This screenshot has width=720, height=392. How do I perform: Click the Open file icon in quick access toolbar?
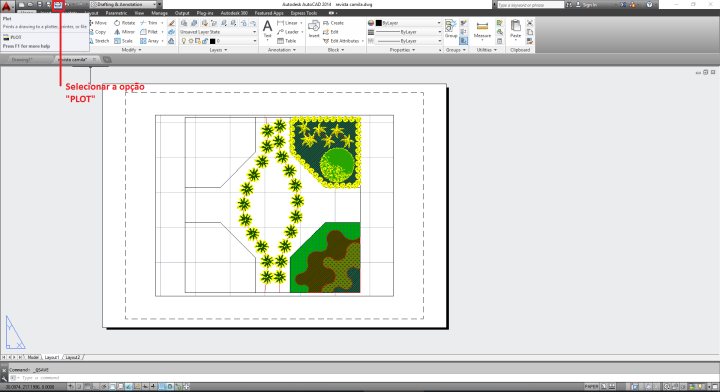tap(30, 5)
